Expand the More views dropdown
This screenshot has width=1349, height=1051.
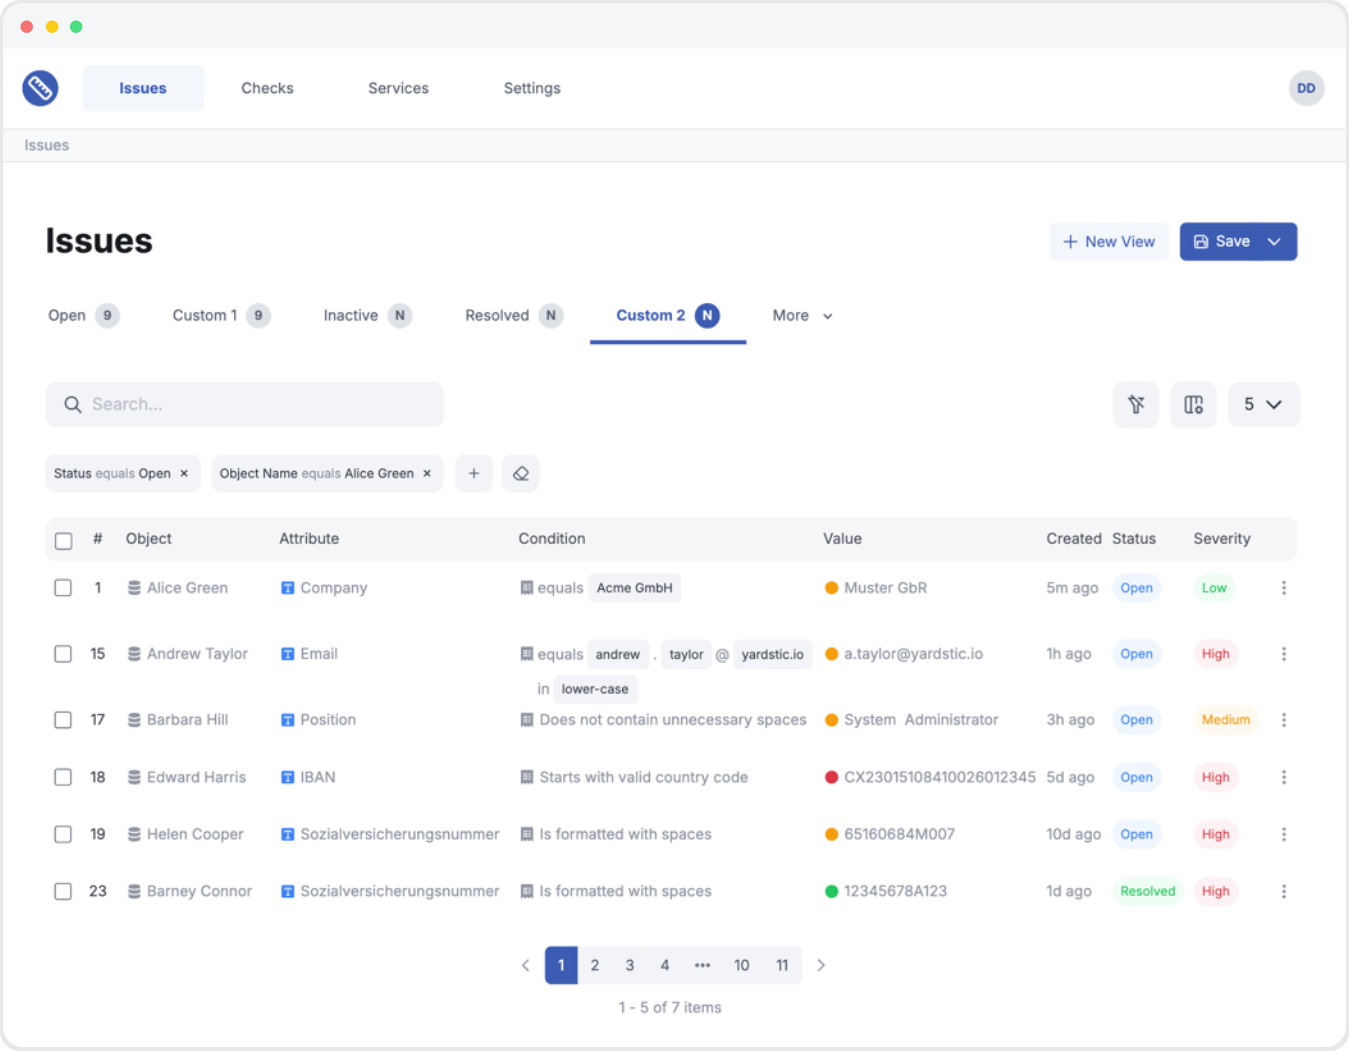802,316
